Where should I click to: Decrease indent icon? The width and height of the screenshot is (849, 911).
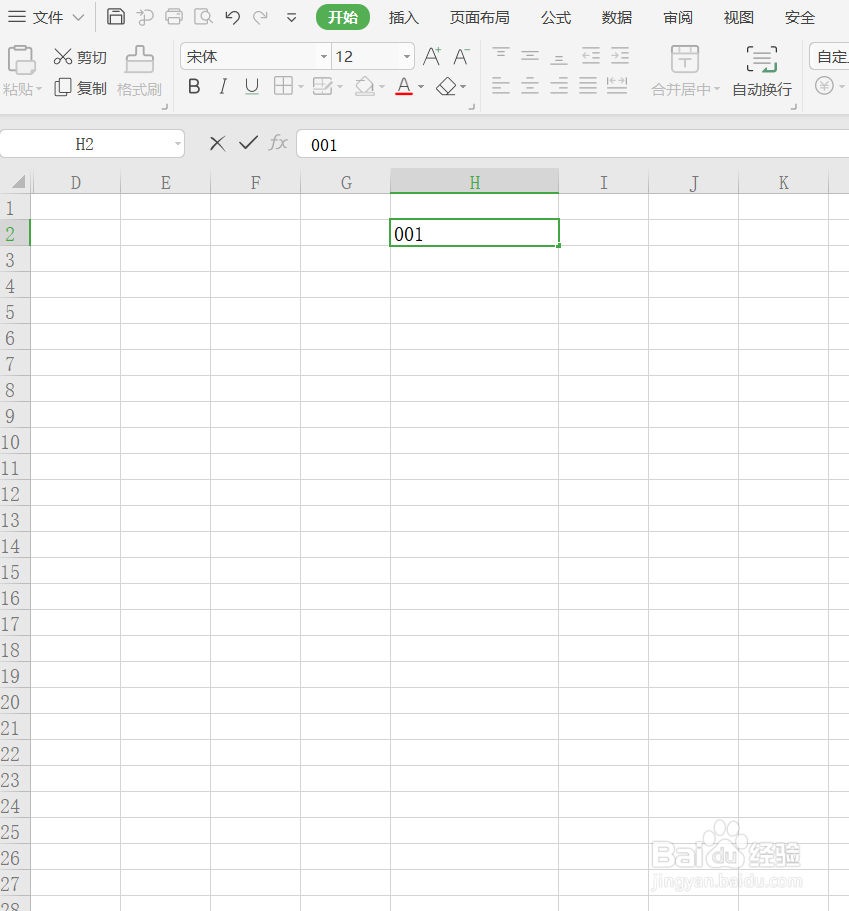(591, 56)
